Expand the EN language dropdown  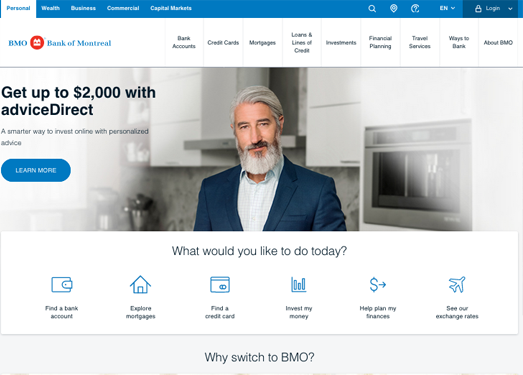(x=447, y=8)
